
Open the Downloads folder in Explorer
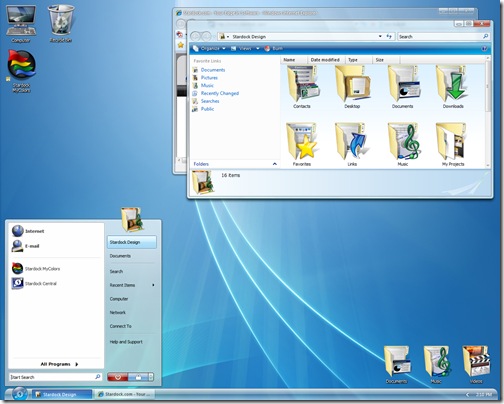pos(453,87)
